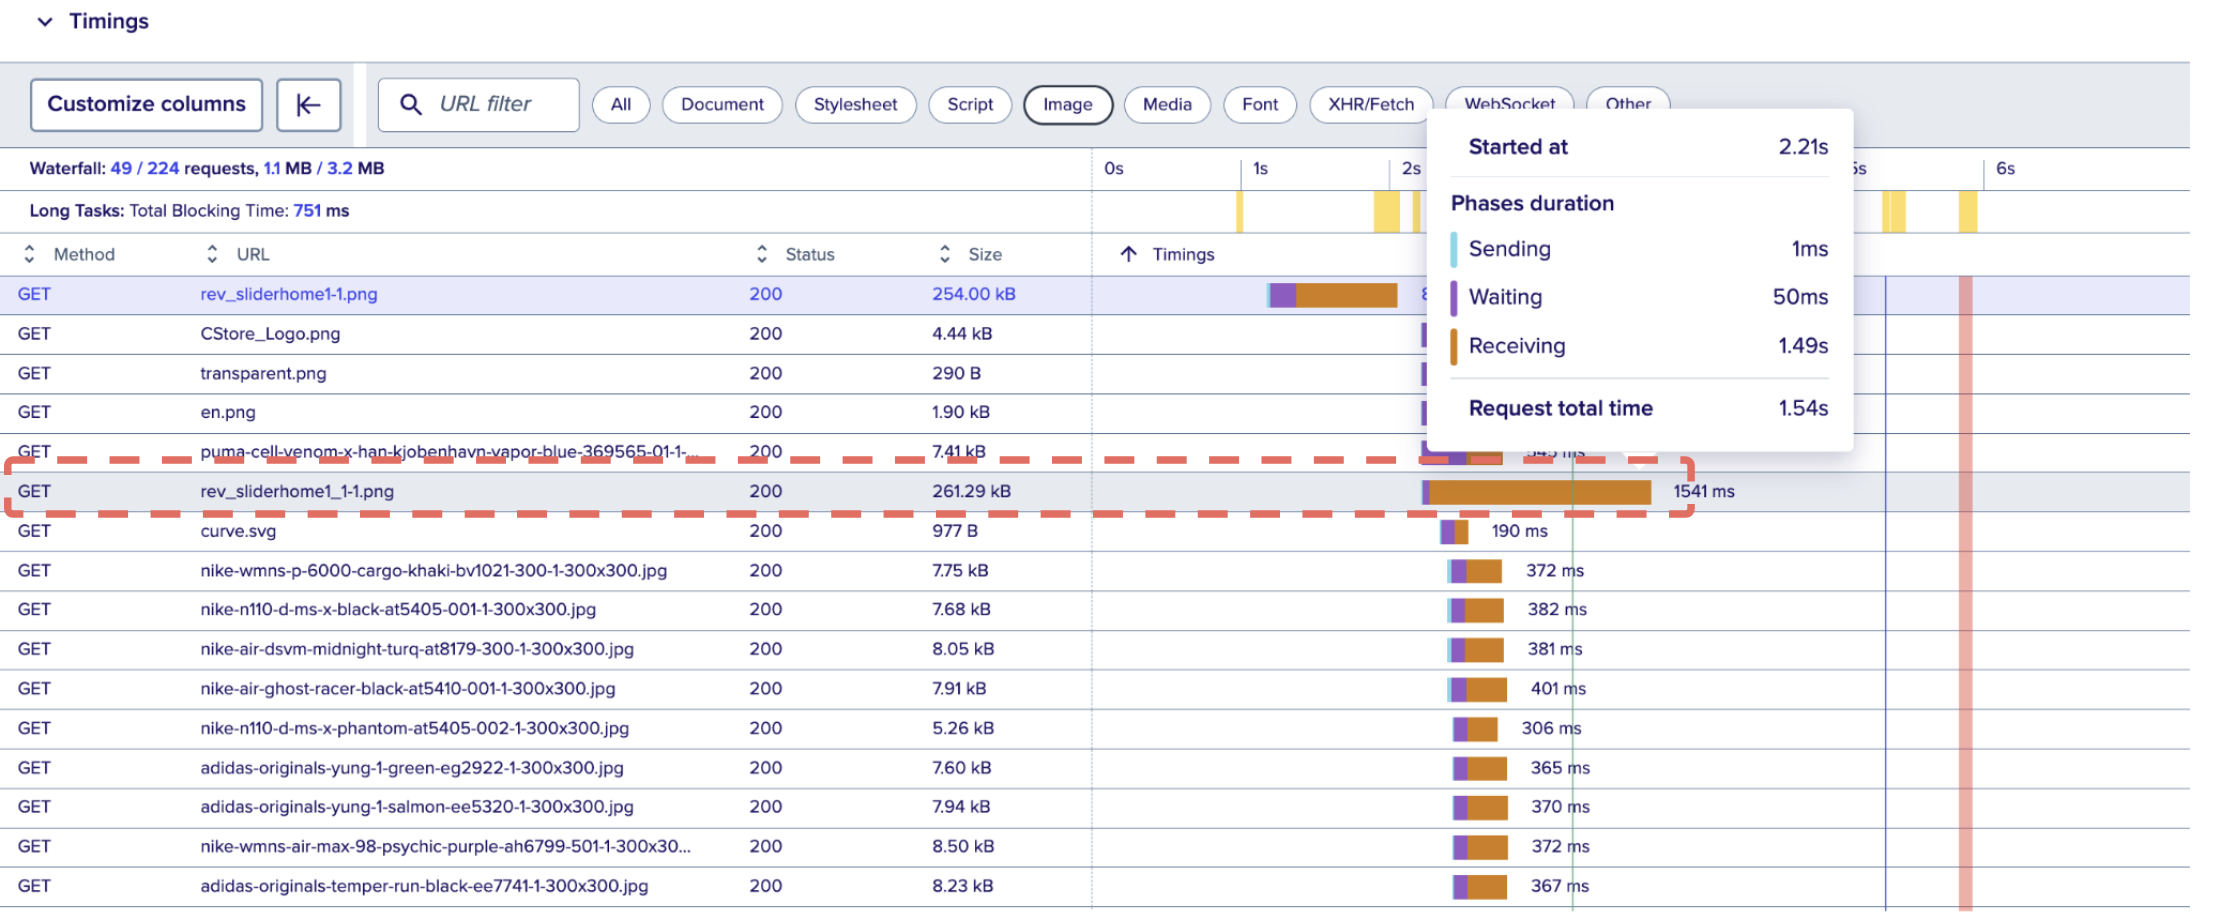Click the 261.29 kB size cell
Image resolution: width=2218 pixels, height=916 pixels.
point(971,491)
